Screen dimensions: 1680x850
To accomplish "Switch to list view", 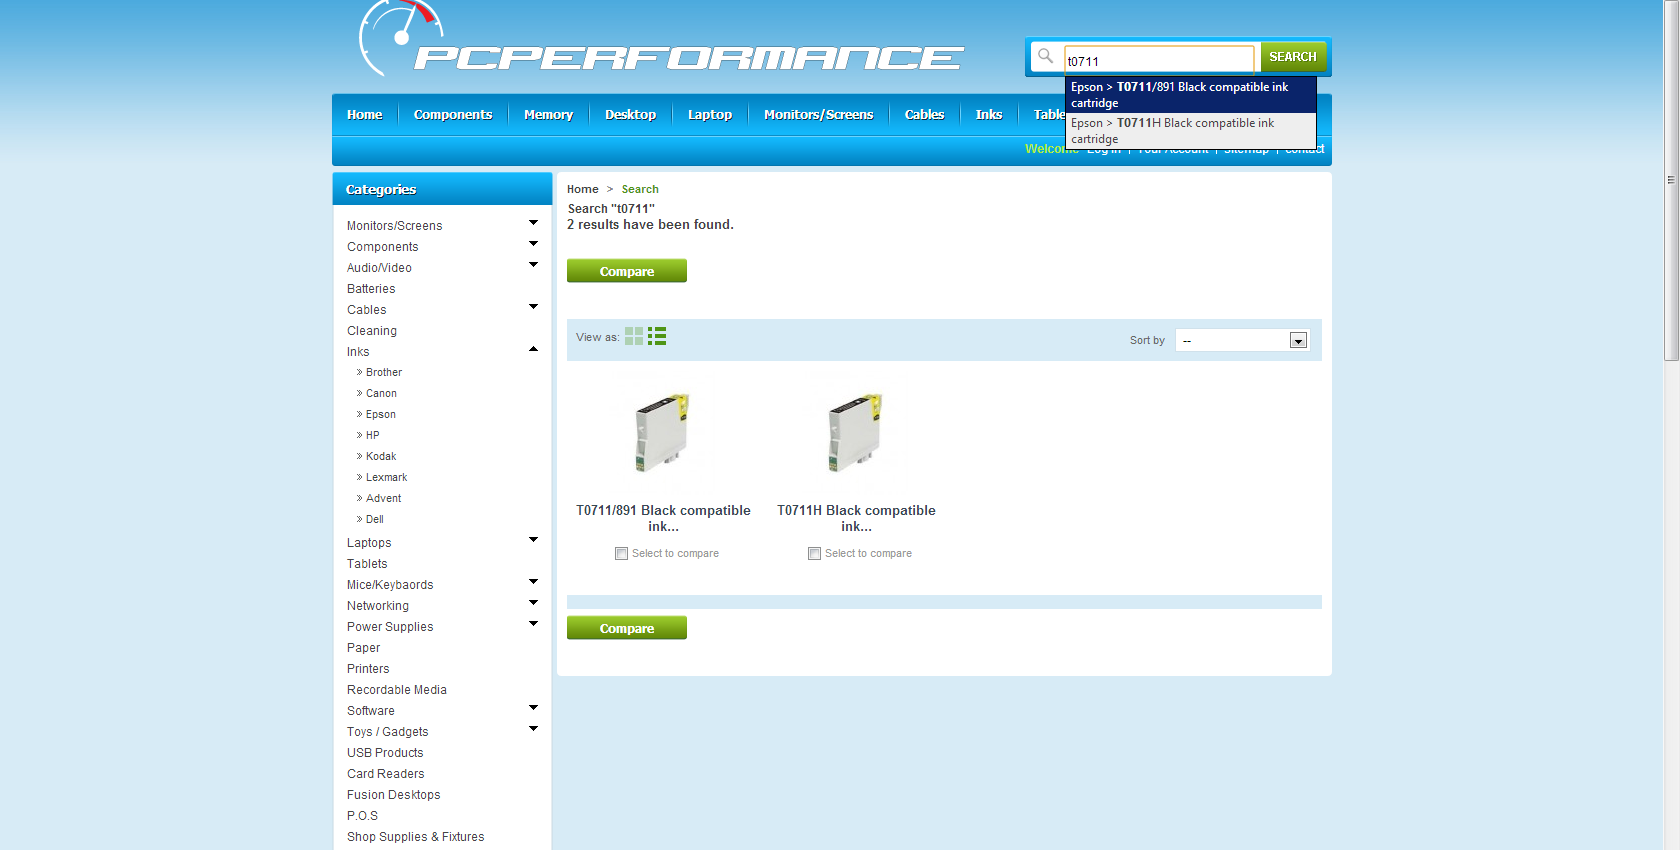I will pos(657,336).
